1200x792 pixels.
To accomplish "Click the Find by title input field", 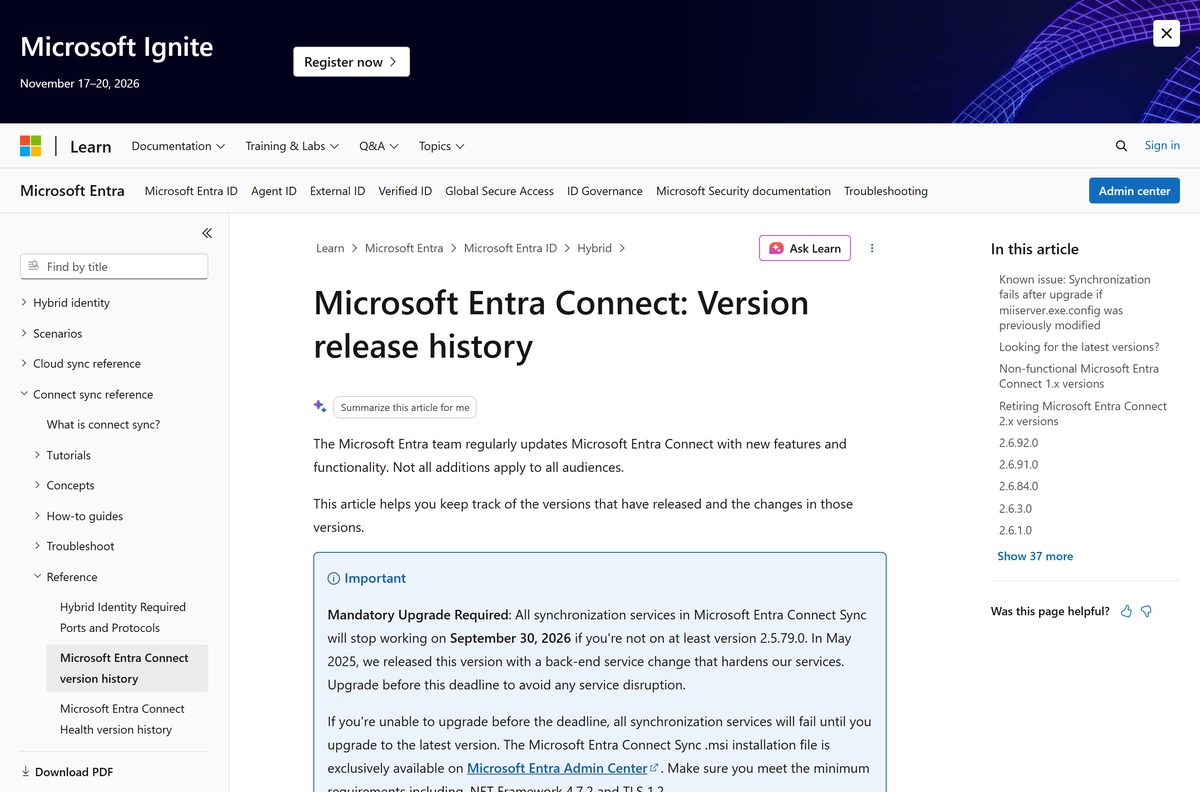I will (x=114, y=266).
